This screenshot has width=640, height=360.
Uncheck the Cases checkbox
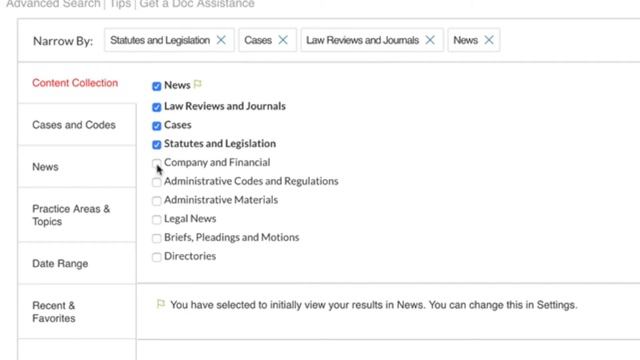(x=157, y=126)
